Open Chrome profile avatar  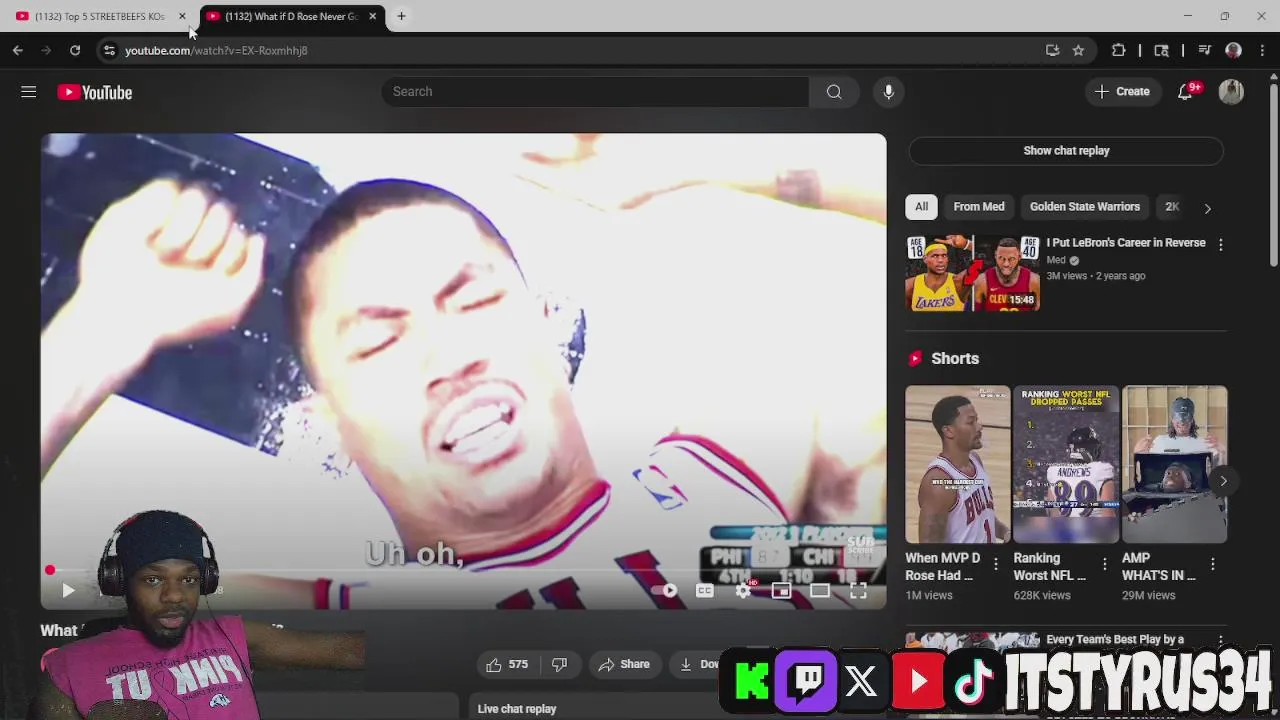point(1233,50)
